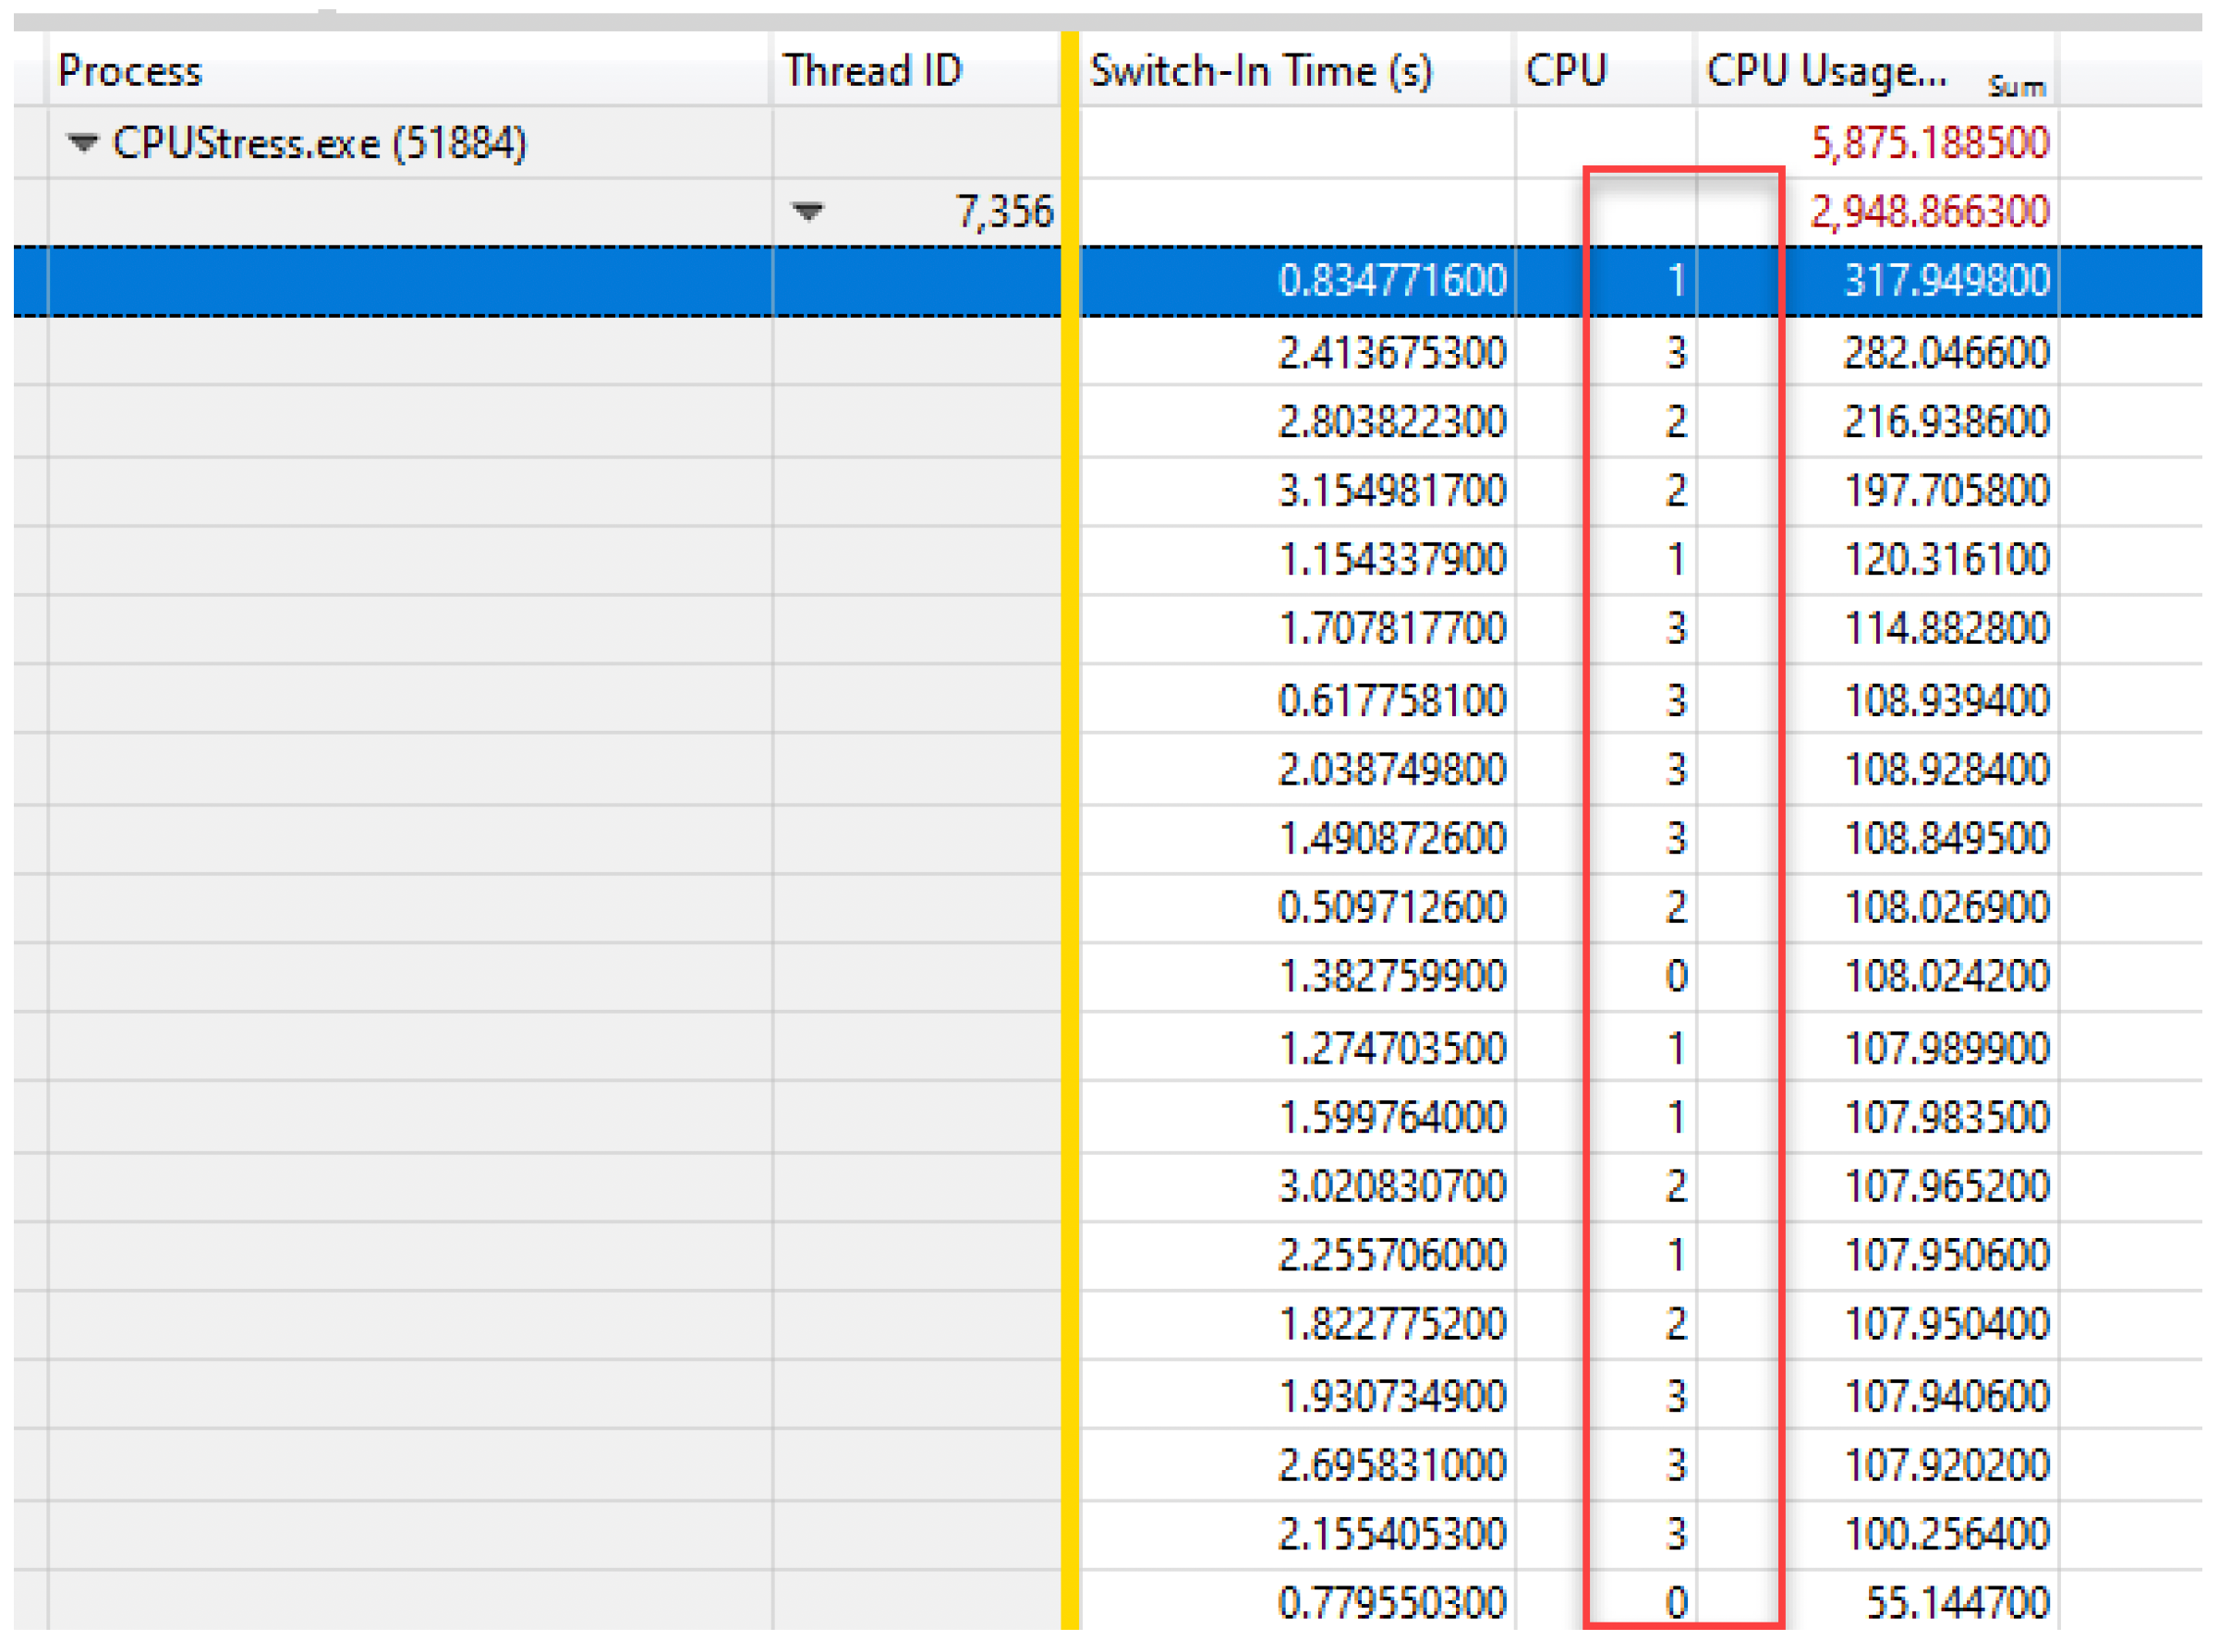Click CPU usage value 107.989900
Image resolution: width=2219 pixels, height=1652 pixels.
(x=1947, y=1048)
